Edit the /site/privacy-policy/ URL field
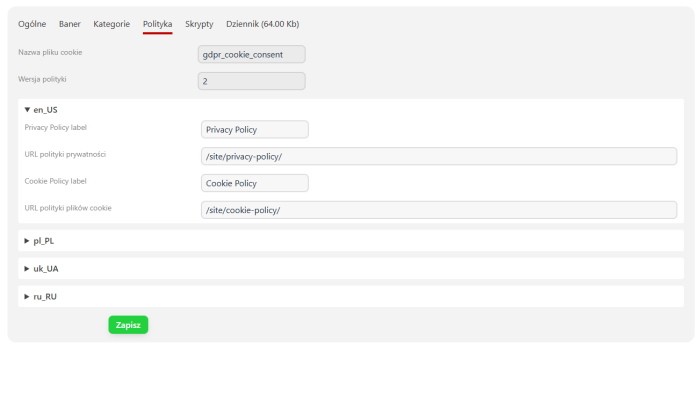 pos(438,156)
